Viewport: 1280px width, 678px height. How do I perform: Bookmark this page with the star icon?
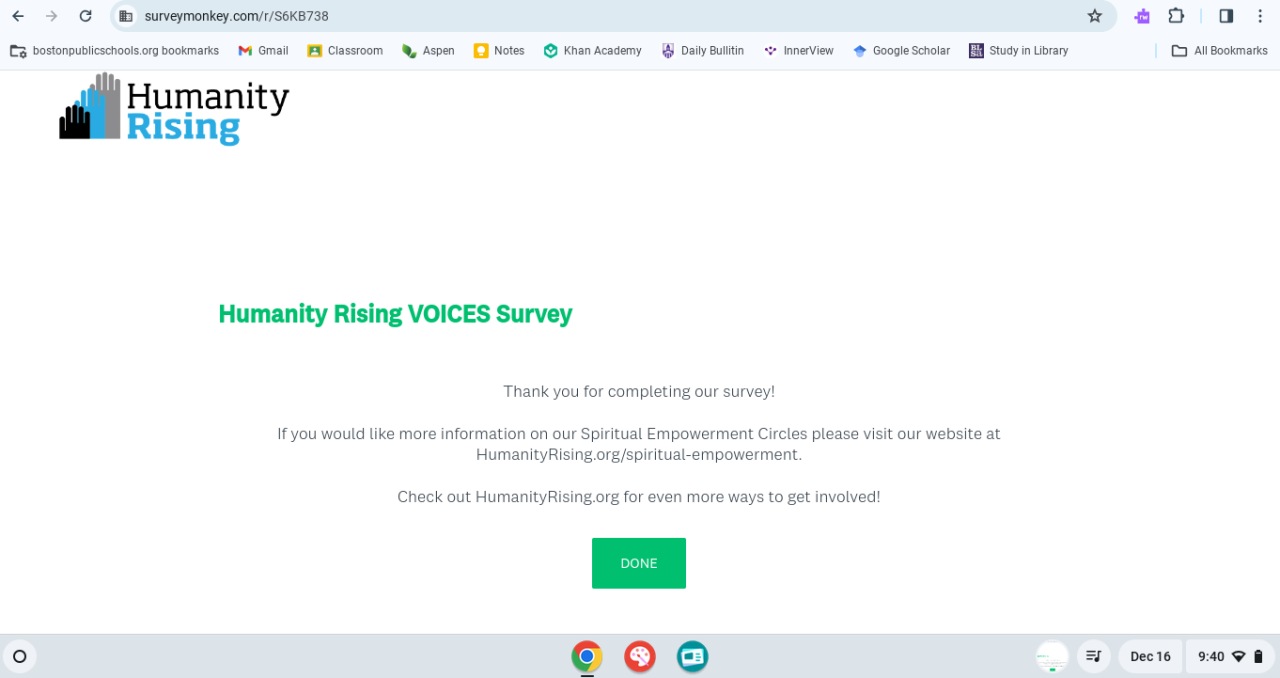1095,16
